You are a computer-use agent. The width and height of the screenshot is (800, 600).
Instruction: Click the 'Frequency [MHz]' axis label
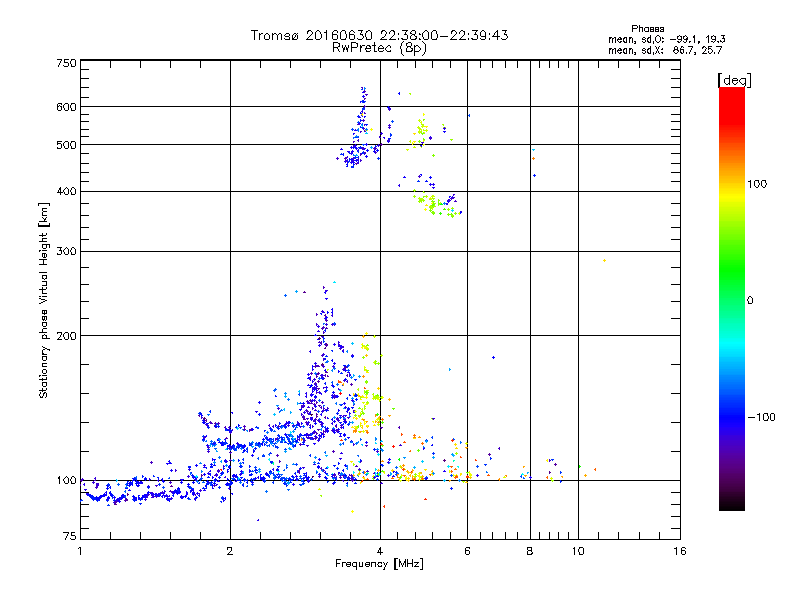[379, 564]
